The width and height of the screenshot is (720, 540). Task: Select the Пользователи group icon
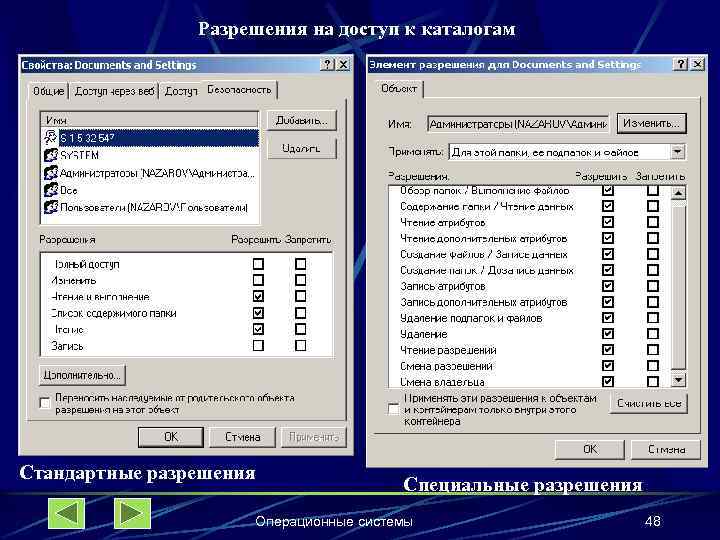pos(50,208)
